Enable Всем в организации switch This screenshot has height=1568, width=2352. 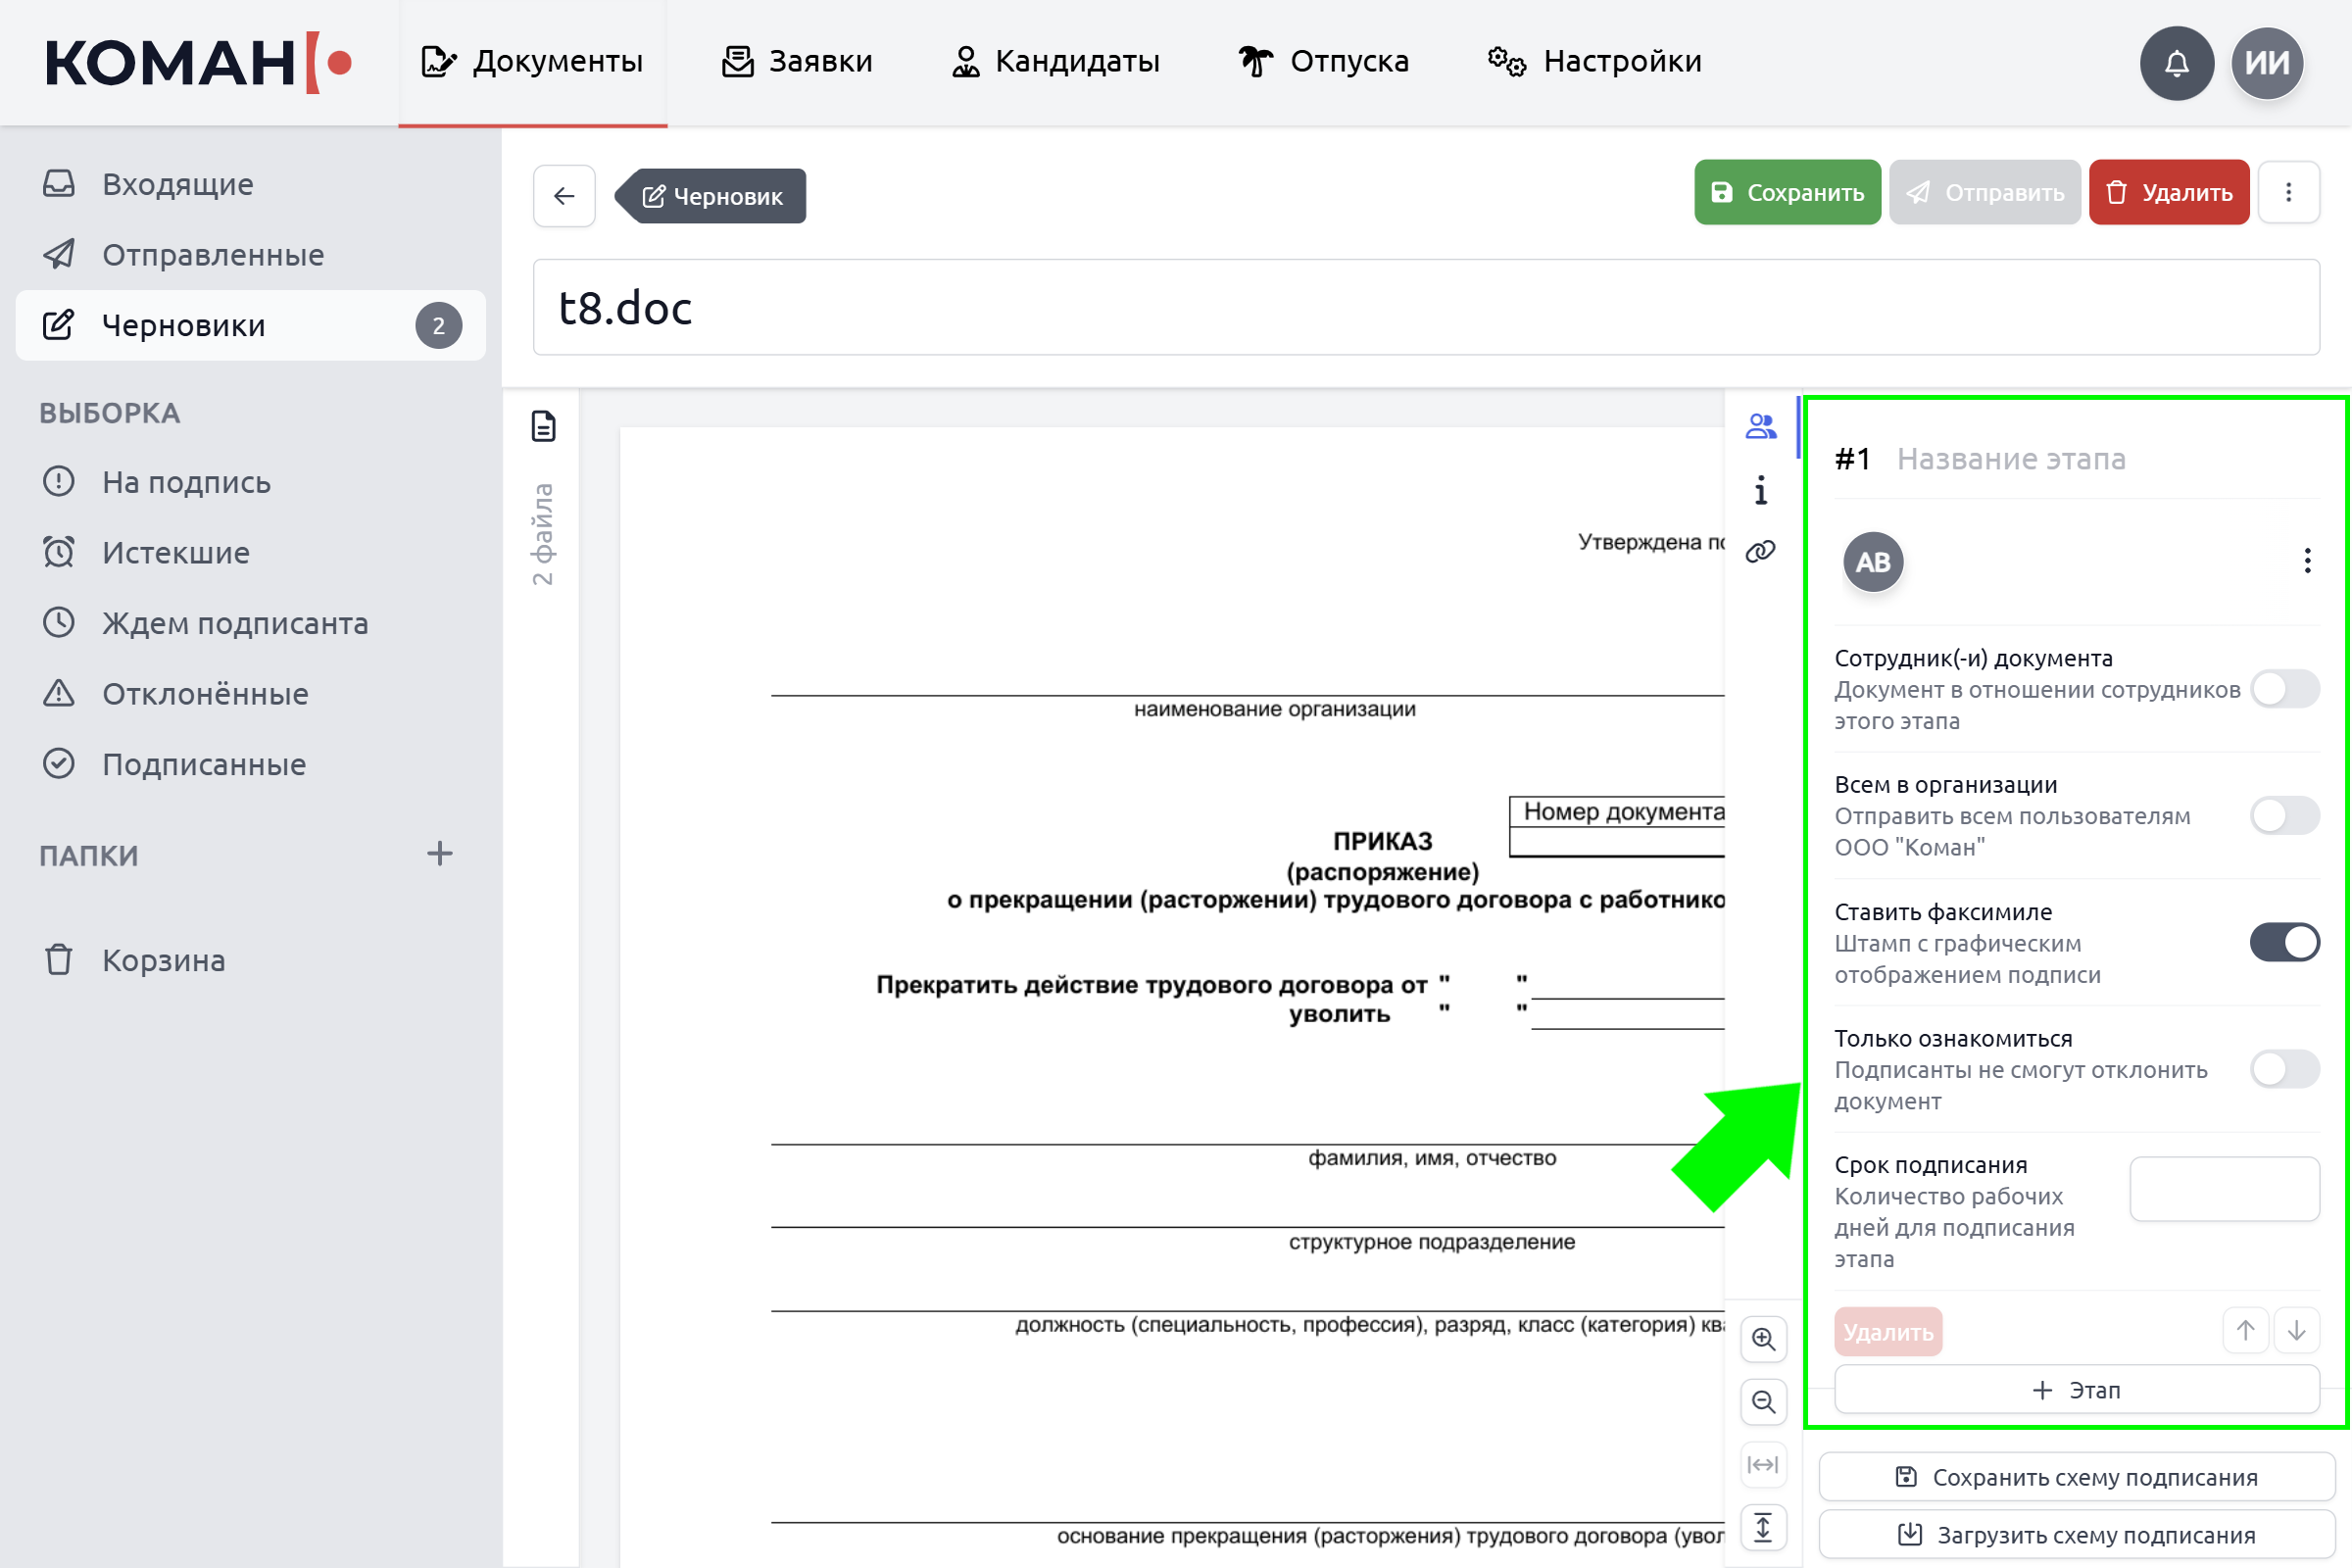[2285, 815]
